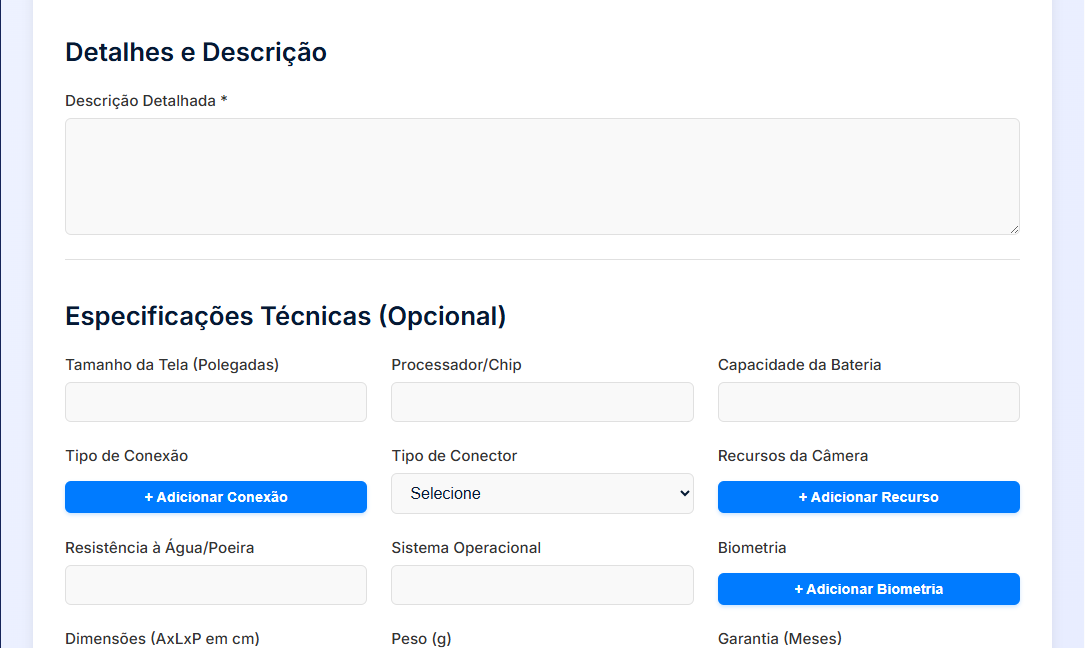Screen dimensions: 1085x648
Task: Click the '+ Adicionar Biometria' button
Action: pyautogui.click(x=868, y=589)
